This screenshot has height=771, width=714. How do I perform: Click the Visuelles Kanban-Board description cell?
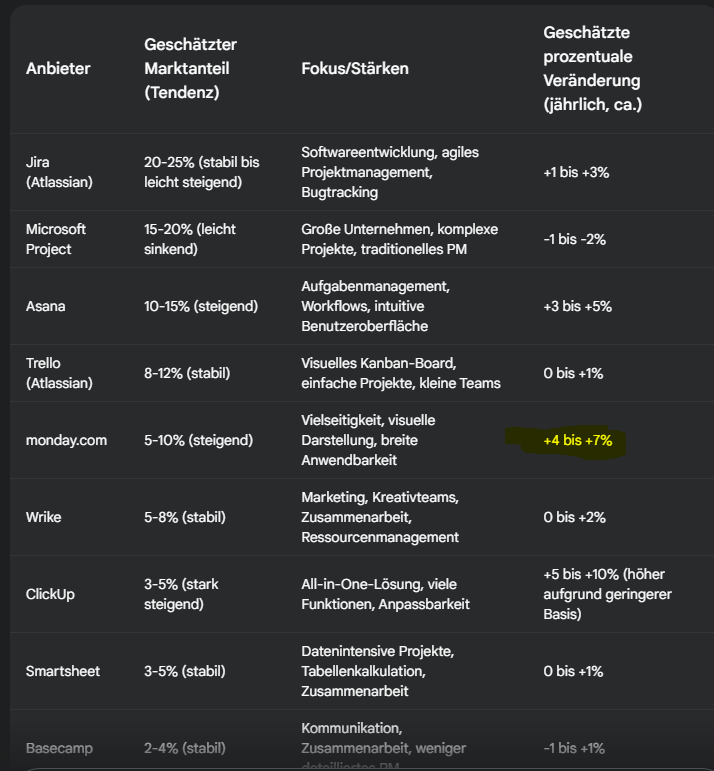pos(400,373)
